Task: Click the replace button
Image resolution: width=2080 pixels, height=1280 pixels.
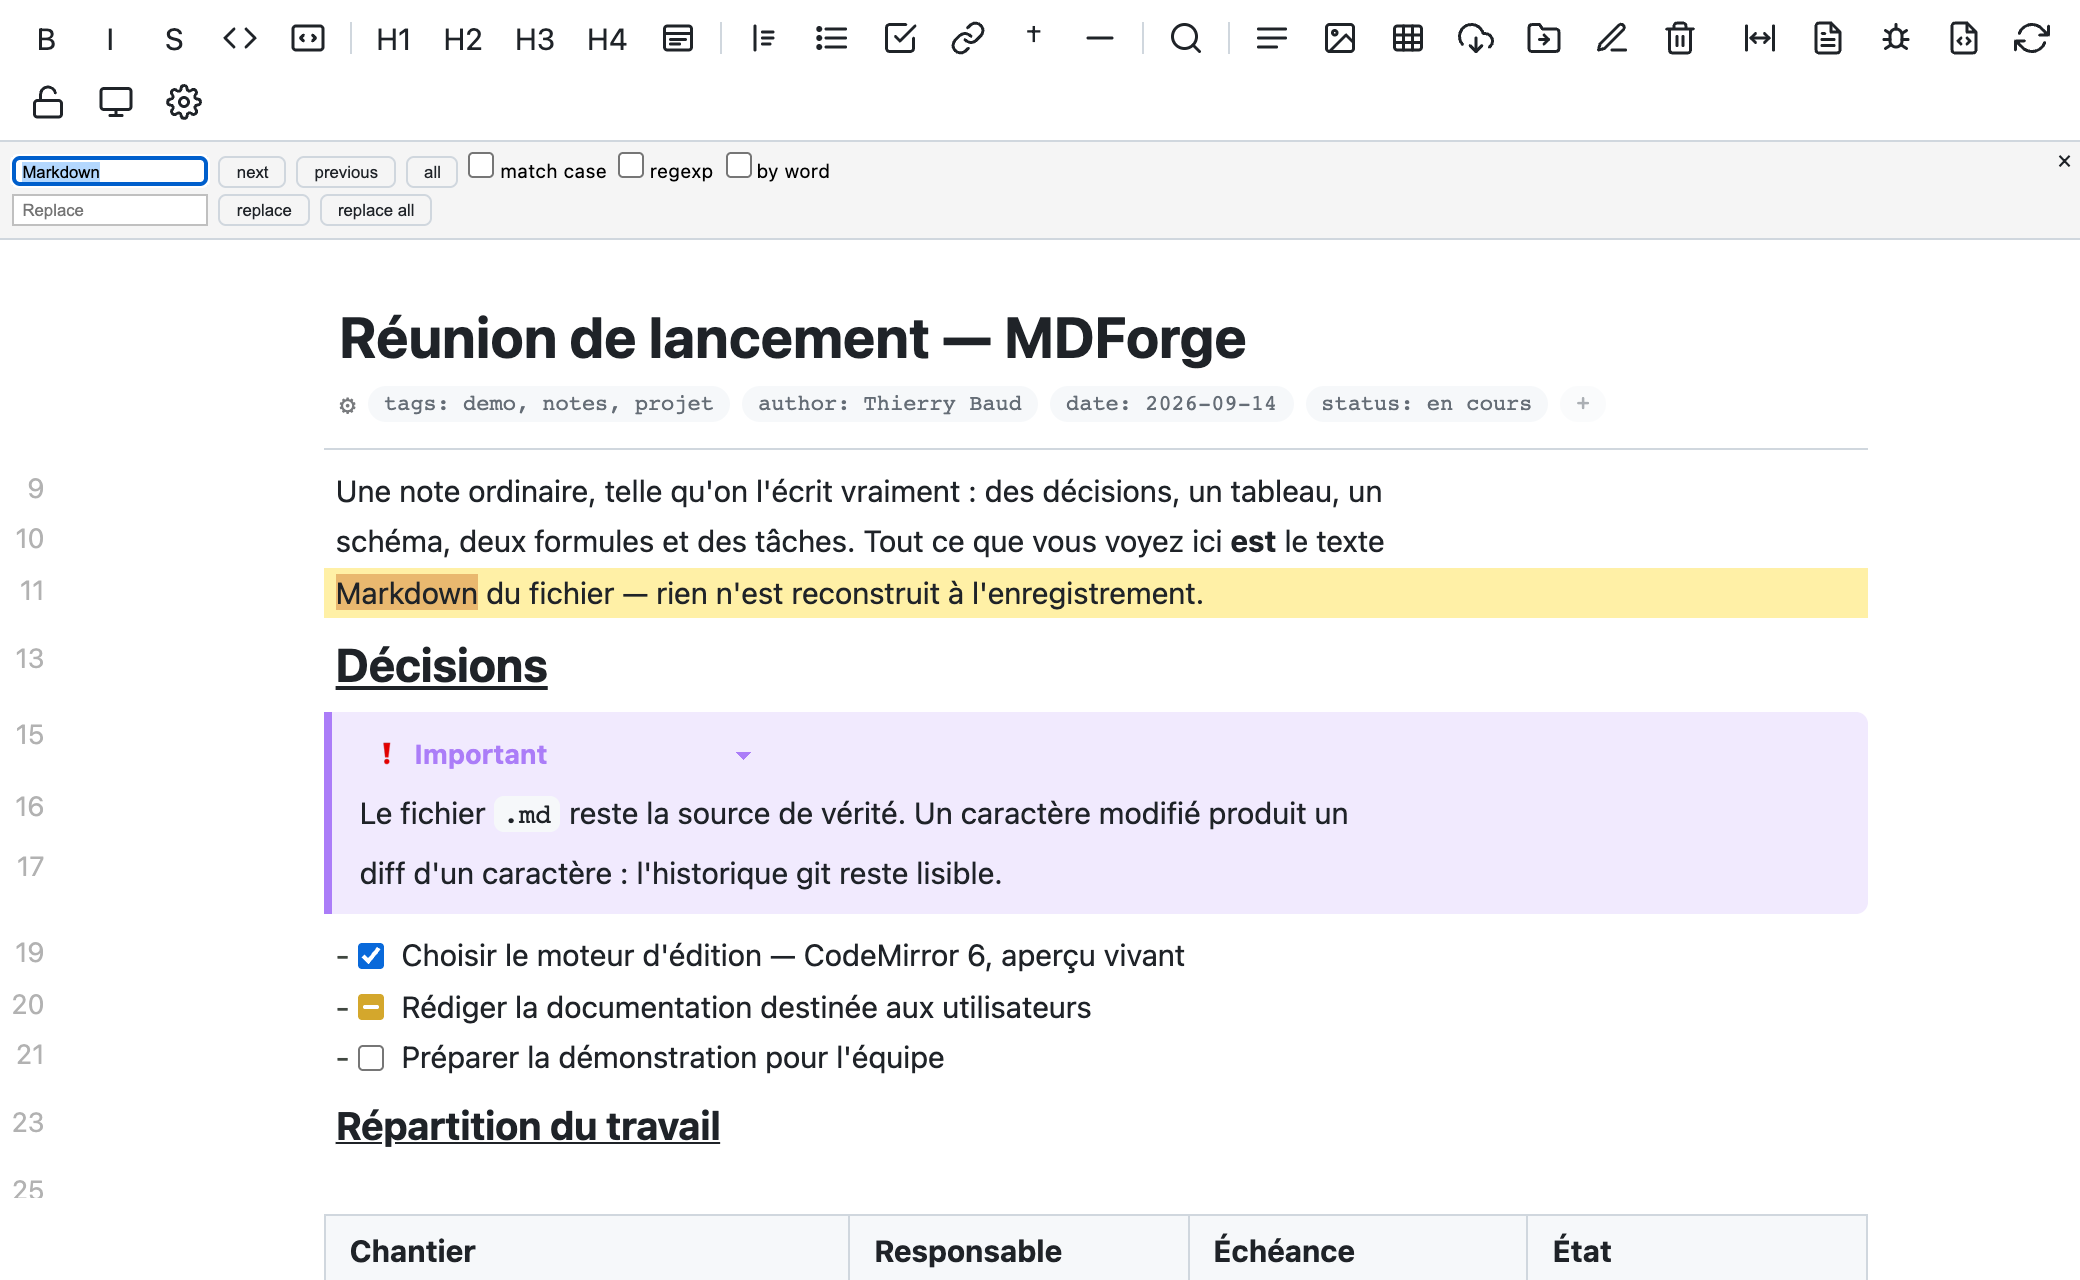Action: point(264,210)
